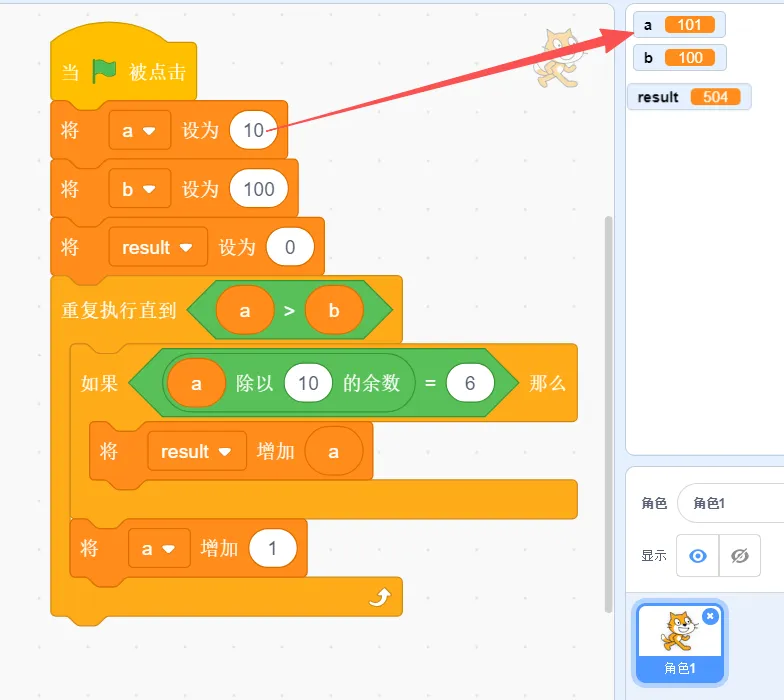Click the stage monitor for variable a
Screen dimensions: 784x700
679,24
